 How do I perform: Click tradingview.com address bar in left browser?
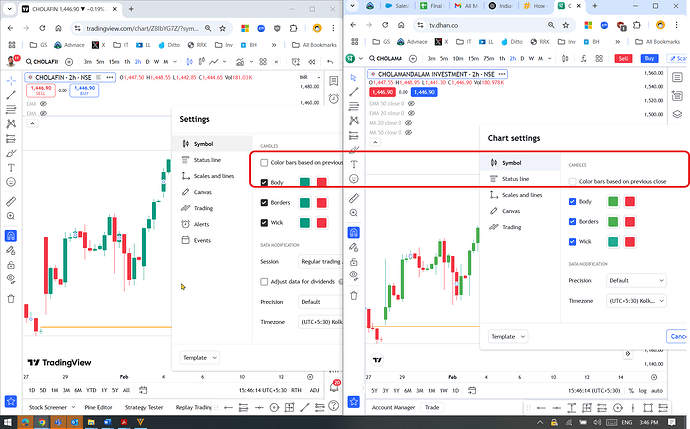tap(142, 28)
